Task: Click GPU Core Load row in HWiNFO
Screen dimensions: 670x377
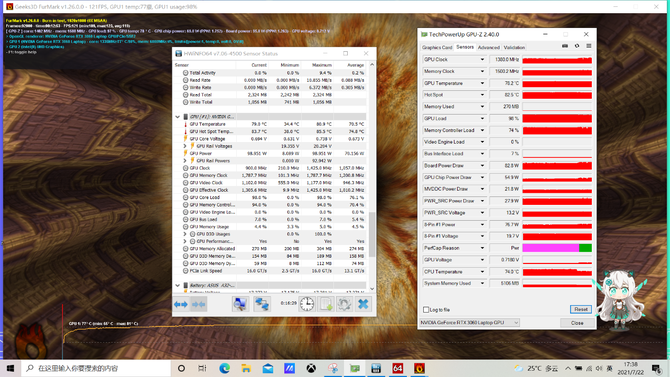Action: point(270,197)
